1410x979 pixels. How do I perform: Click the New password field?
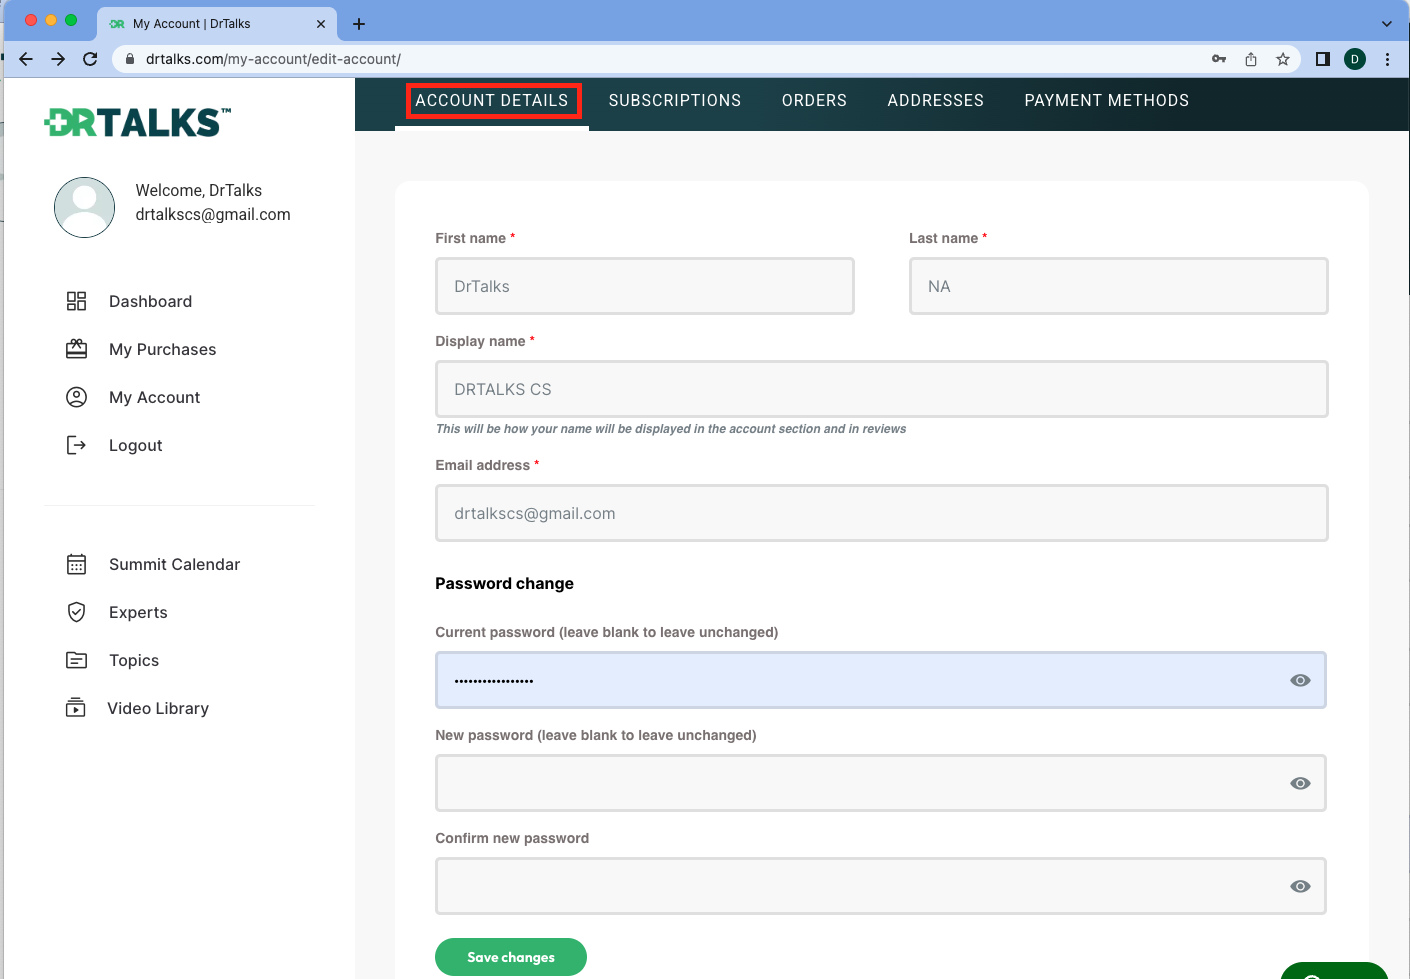click(x=881, y=783)
